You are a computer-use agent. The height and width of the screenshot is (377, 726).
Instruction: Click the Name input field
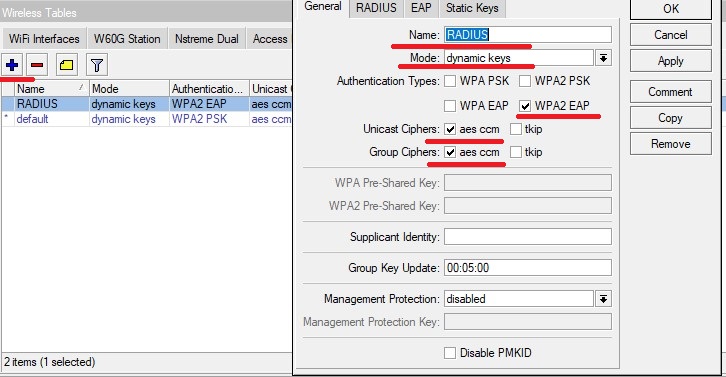(528, 35)
